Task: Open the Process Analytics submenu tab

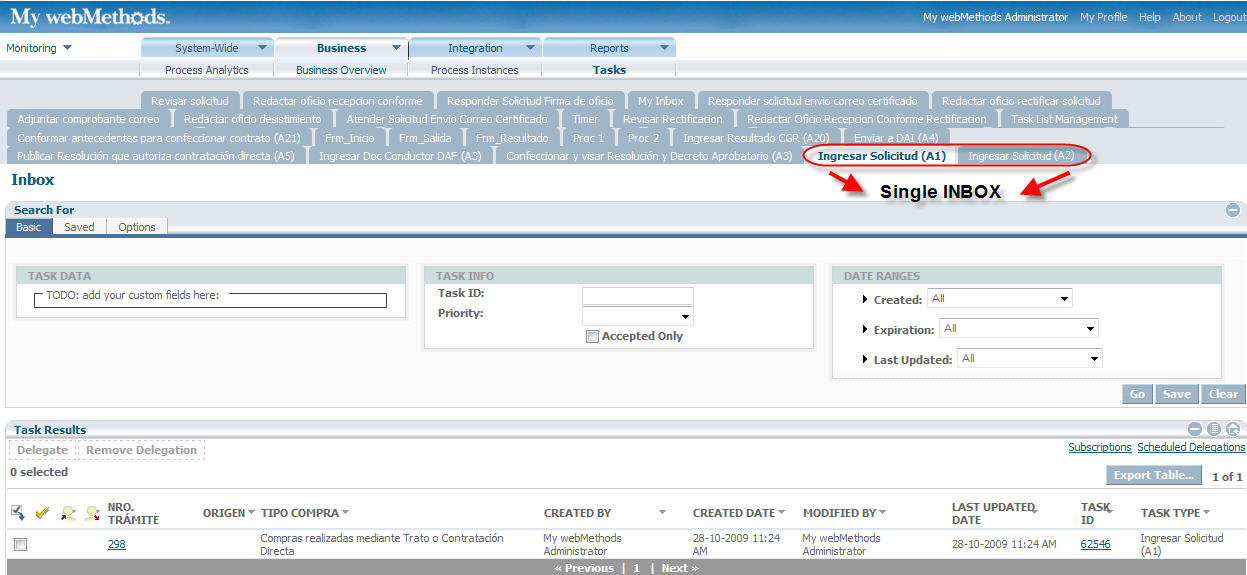Action: 206,70
